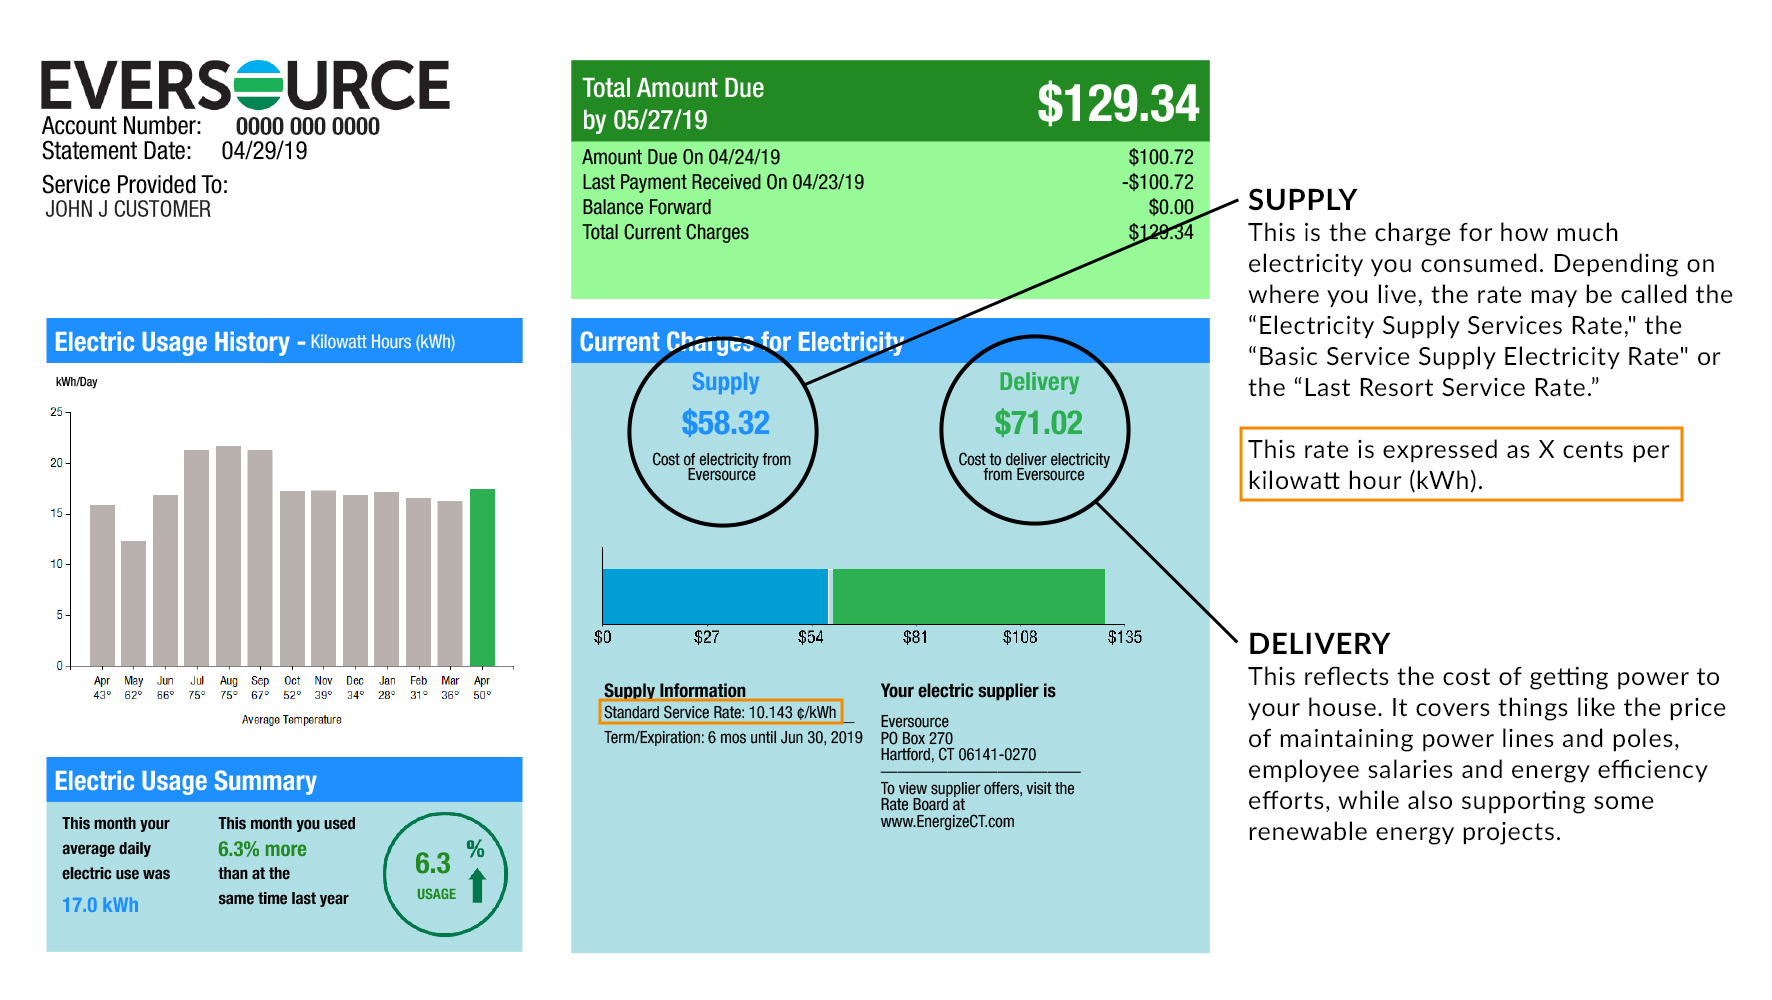Click 'Term/Expiration: 6 mos until Jun 30, 2019'
Image resolution: width=1772 pixels, height=1000 pixels.
click(x=733, y=738)
